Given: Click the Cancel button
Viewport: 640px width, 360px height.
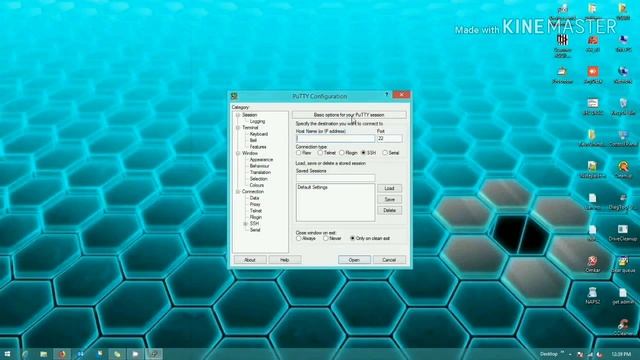Looking at the screenshot, I should coord(389,260).
